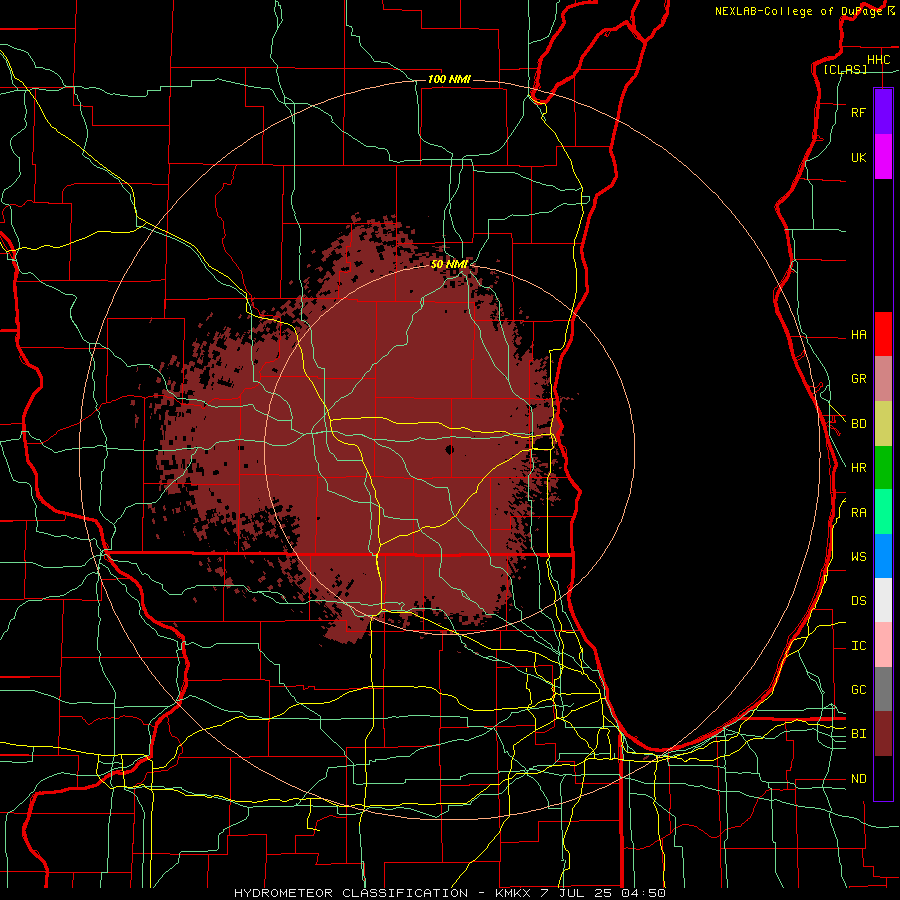Click the HR legend label

click(858, 468)
